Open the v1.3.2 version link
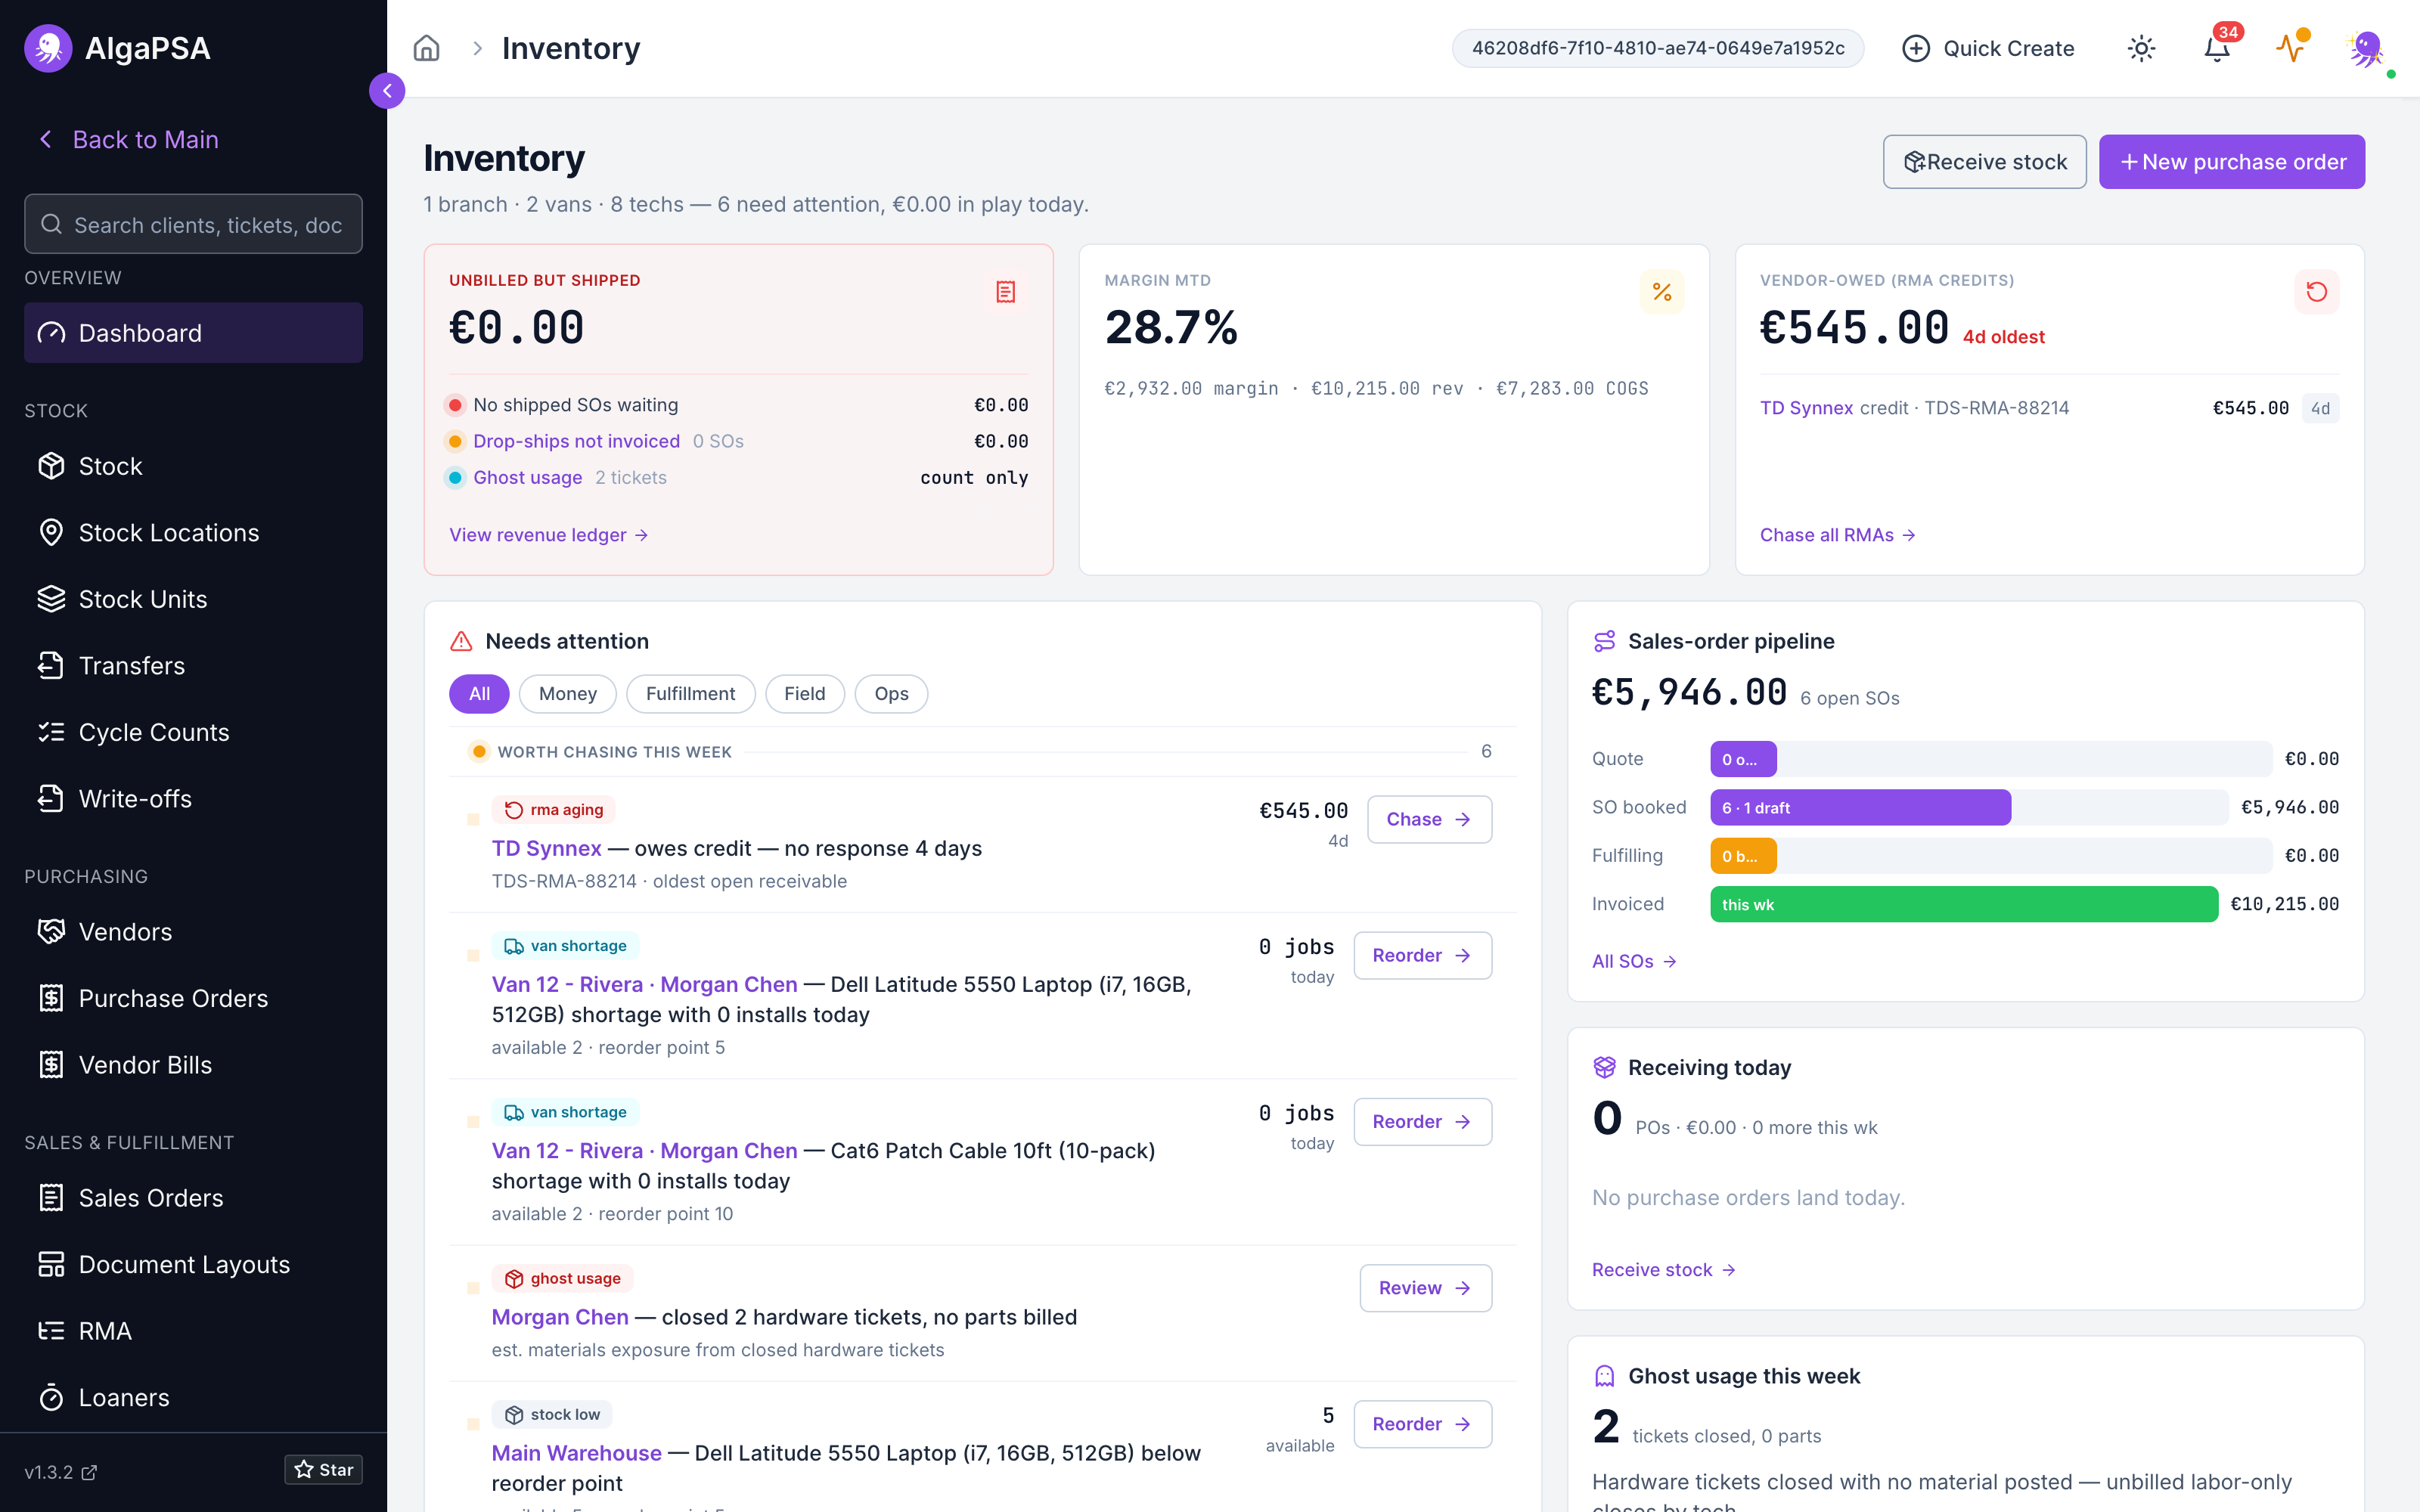This screenshot has height=1512, width=2420. [61, 1471]
